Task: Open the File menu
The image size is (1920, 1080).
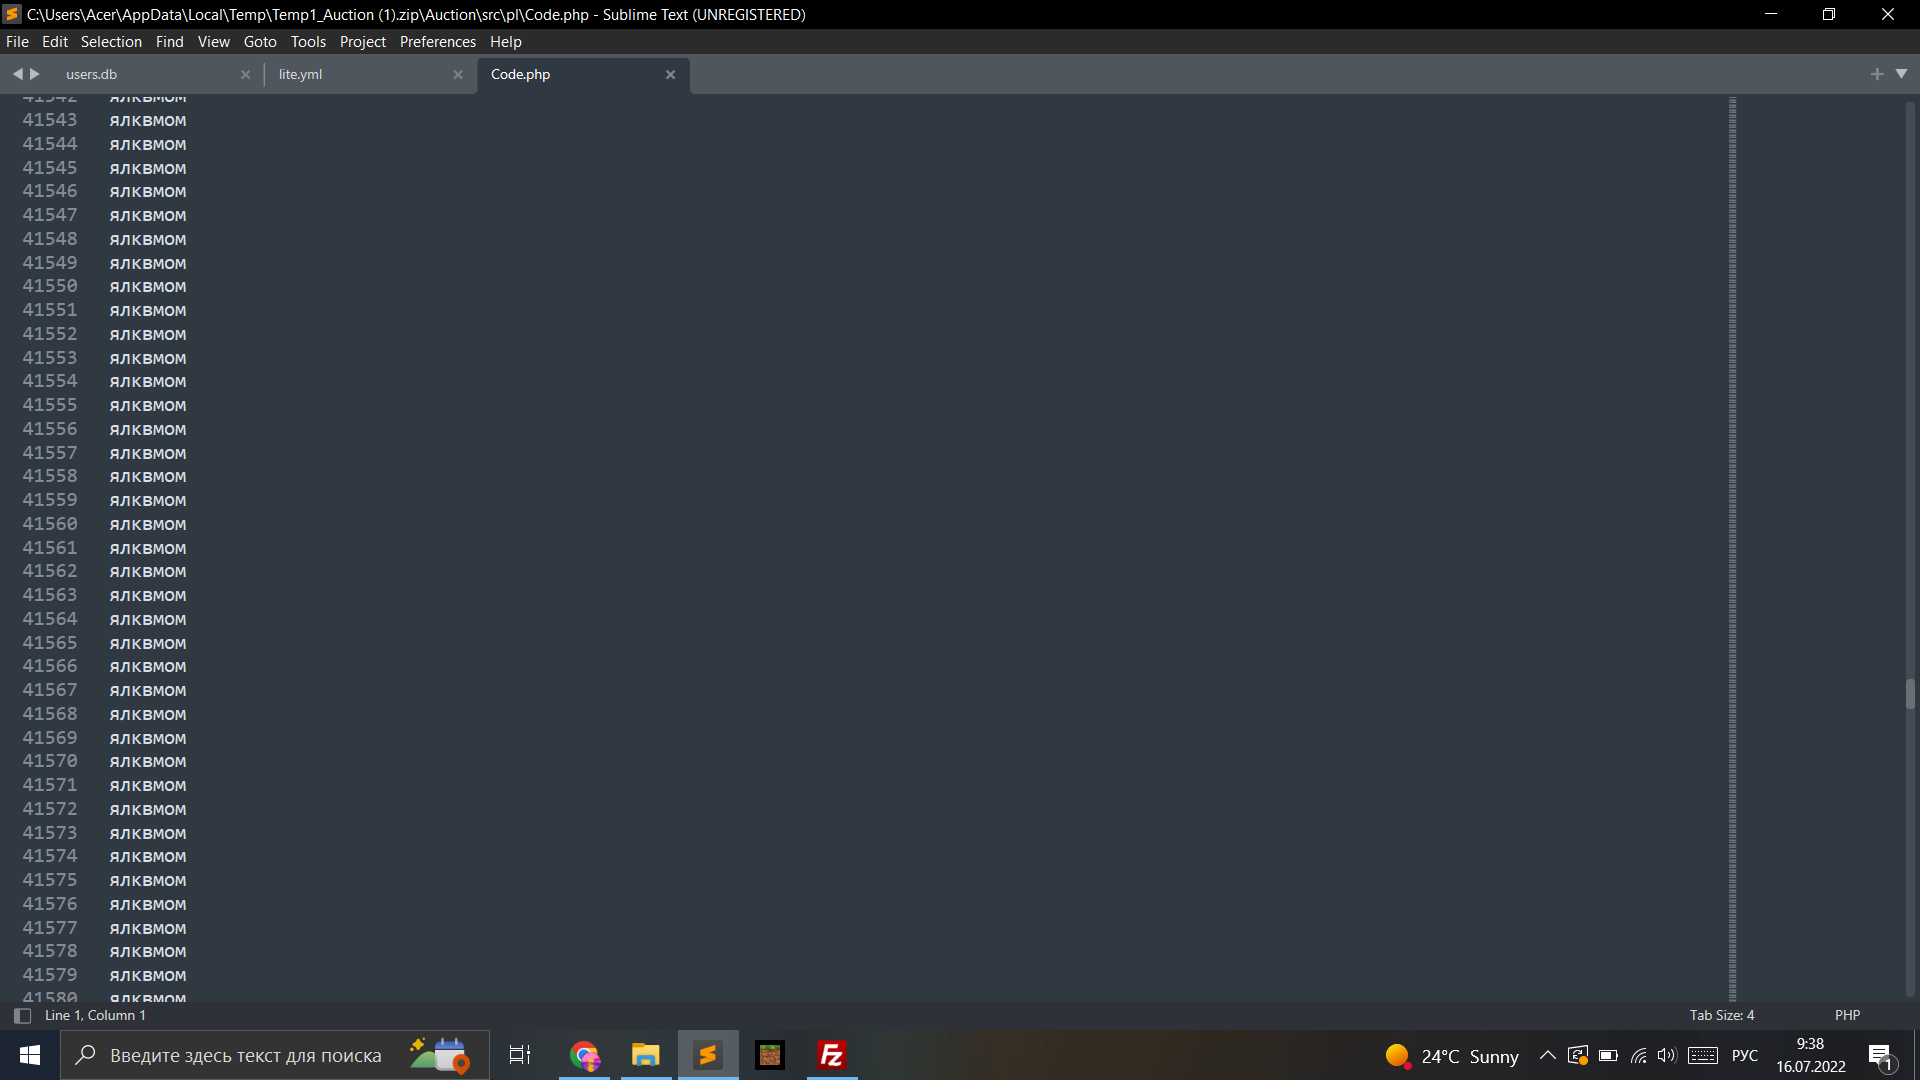Action: click(17, 42)
